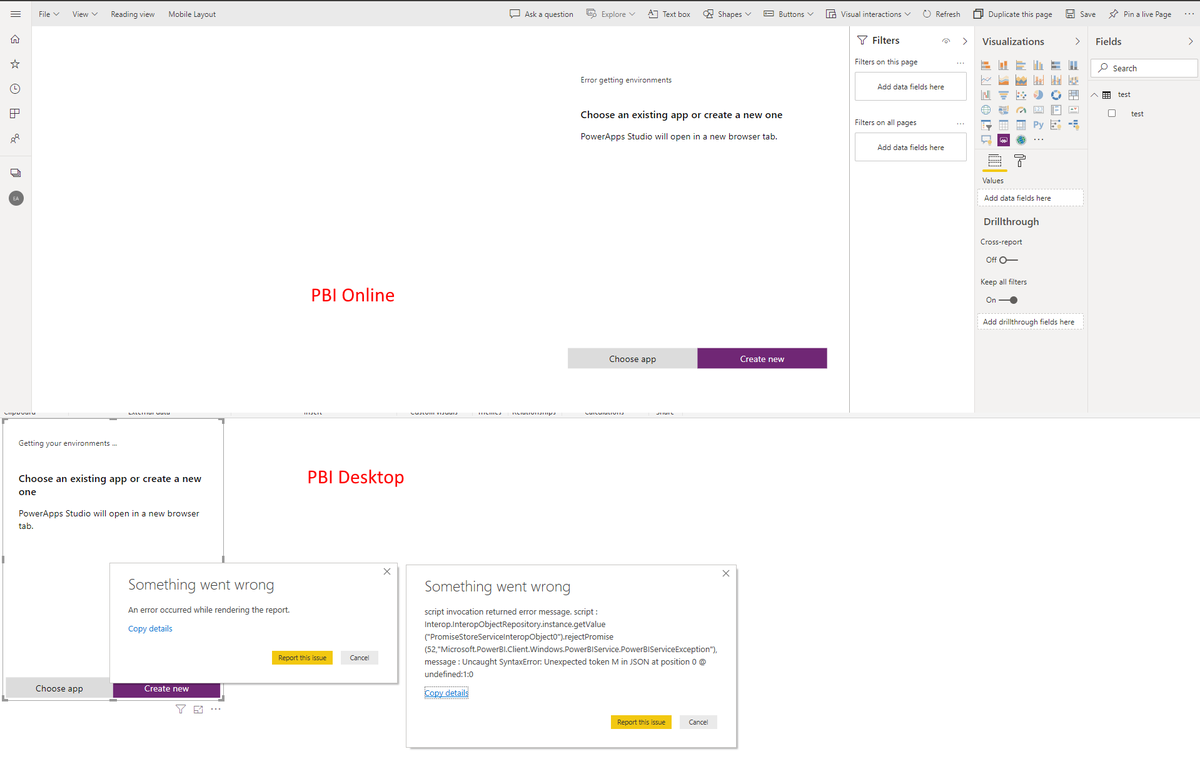
Task: Open Mobile Layout
Action: tap(192, 14)
